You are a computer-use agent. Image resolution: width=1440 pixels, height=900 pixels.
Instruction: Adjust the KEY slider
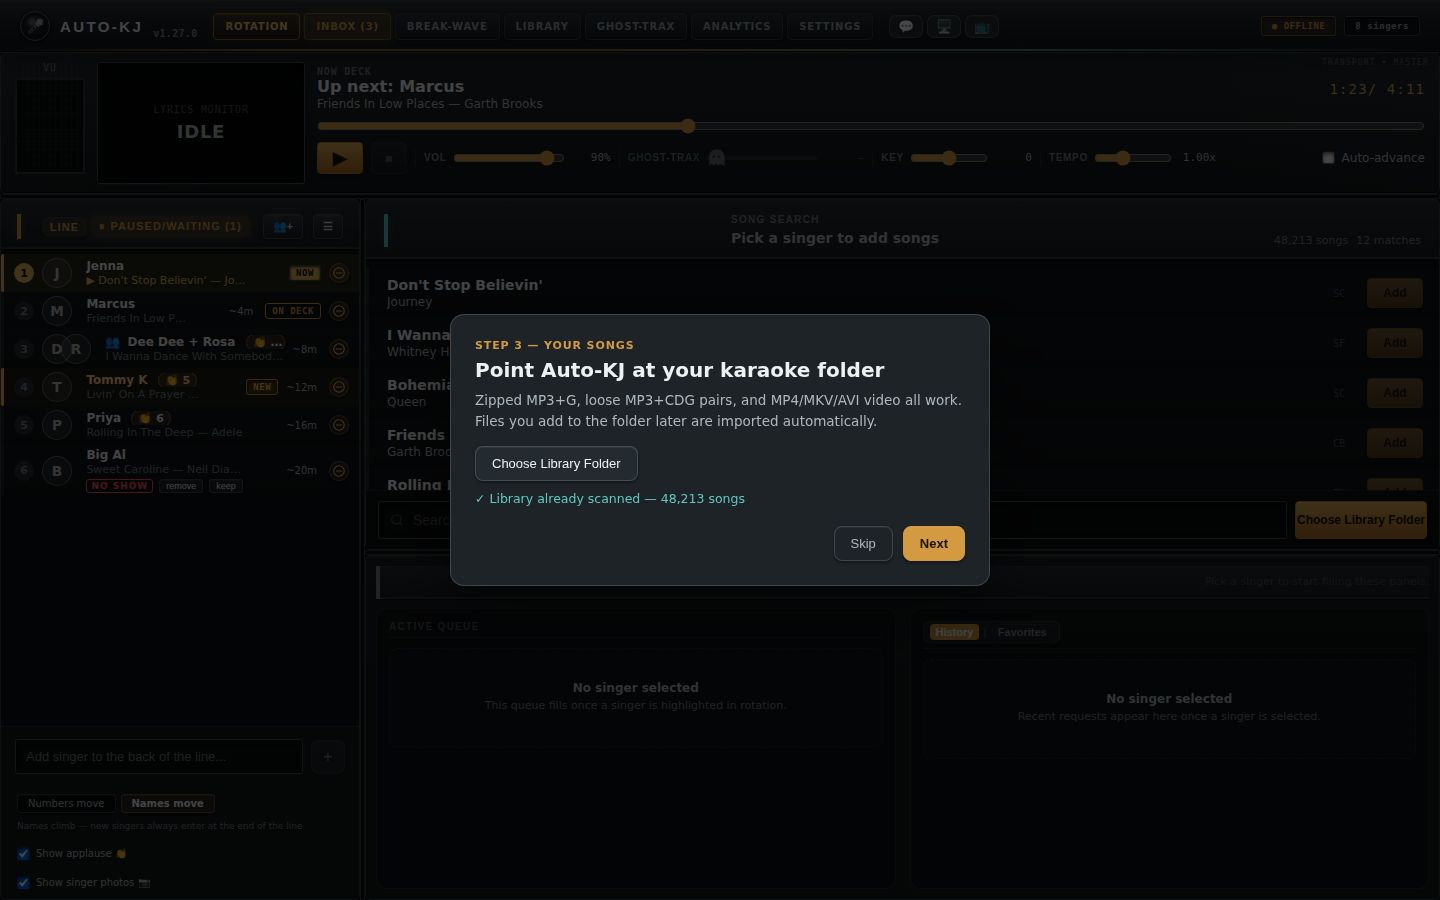tap(949, 158)
